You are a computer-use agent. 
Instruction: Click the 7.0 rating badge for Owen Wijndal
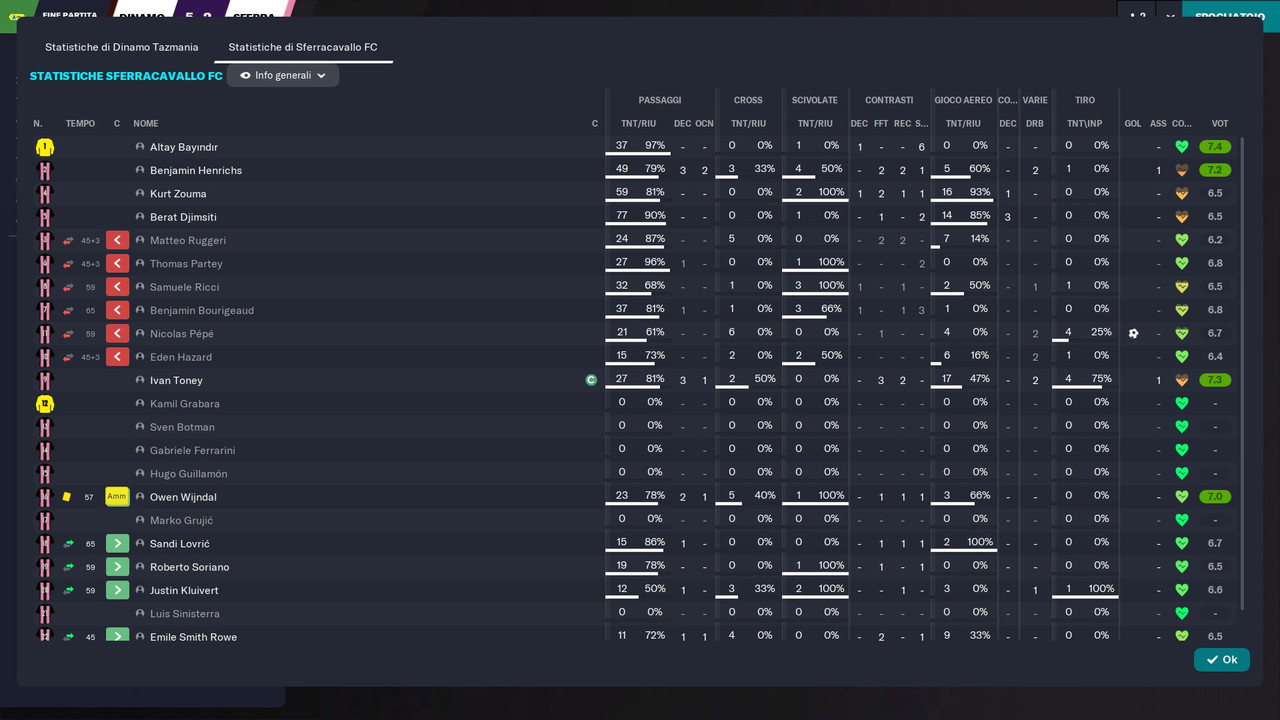pos(1215,497)
